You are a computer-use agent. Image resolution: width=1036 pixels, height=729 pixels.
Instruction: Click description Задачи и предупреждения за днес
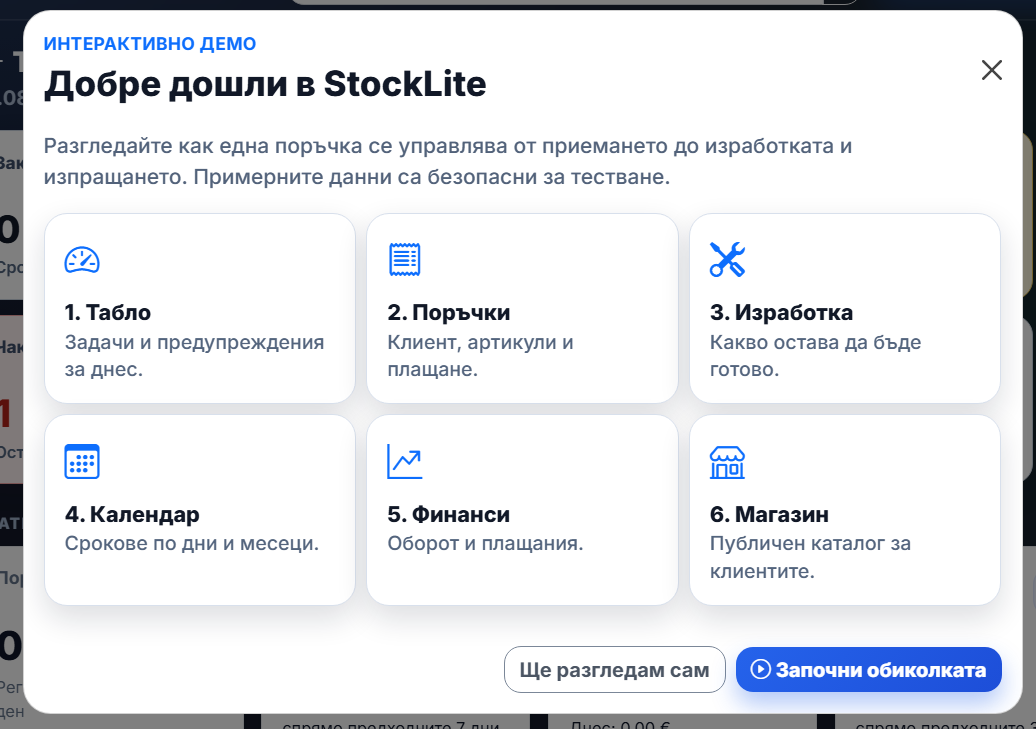tap(194, 356)
